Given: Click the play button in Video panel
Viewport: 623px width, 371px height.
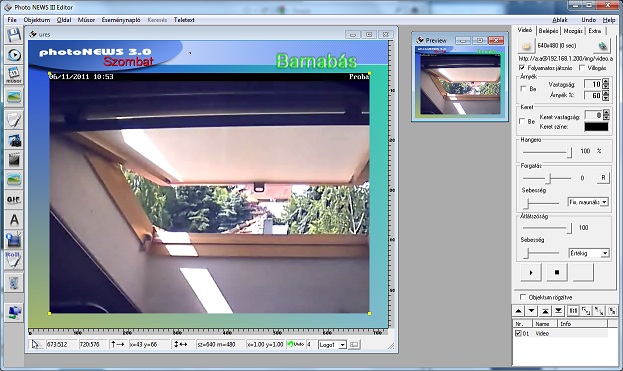Looking at the screenshot, I should 531,272.
